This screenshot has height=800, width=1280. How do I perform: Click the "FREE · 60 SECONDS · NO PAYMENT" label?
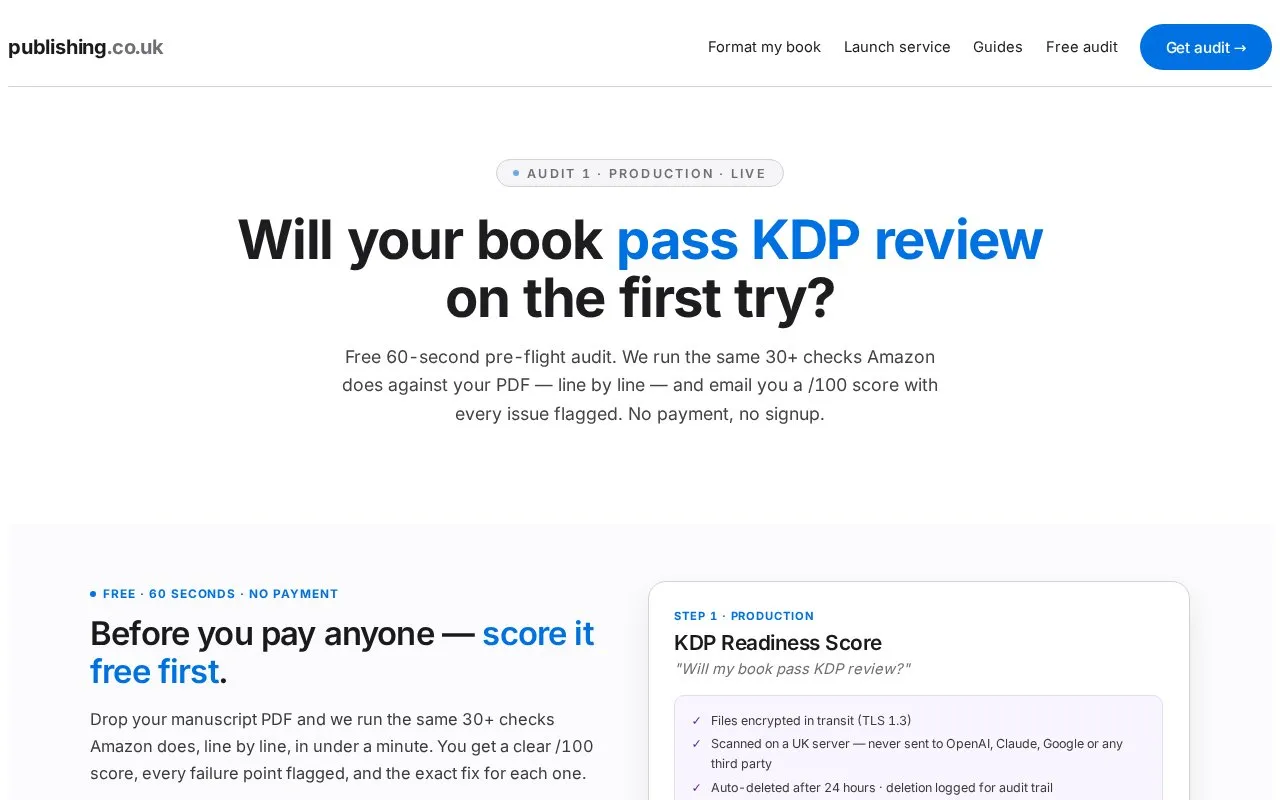point(220,594)
